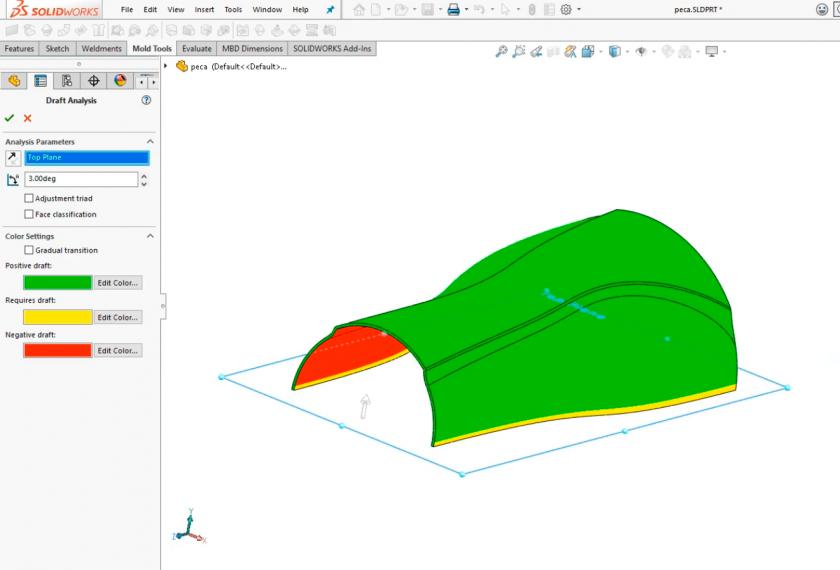Enable the Gradual transition checkbox

pyautogui.click(x=29, y=250)
